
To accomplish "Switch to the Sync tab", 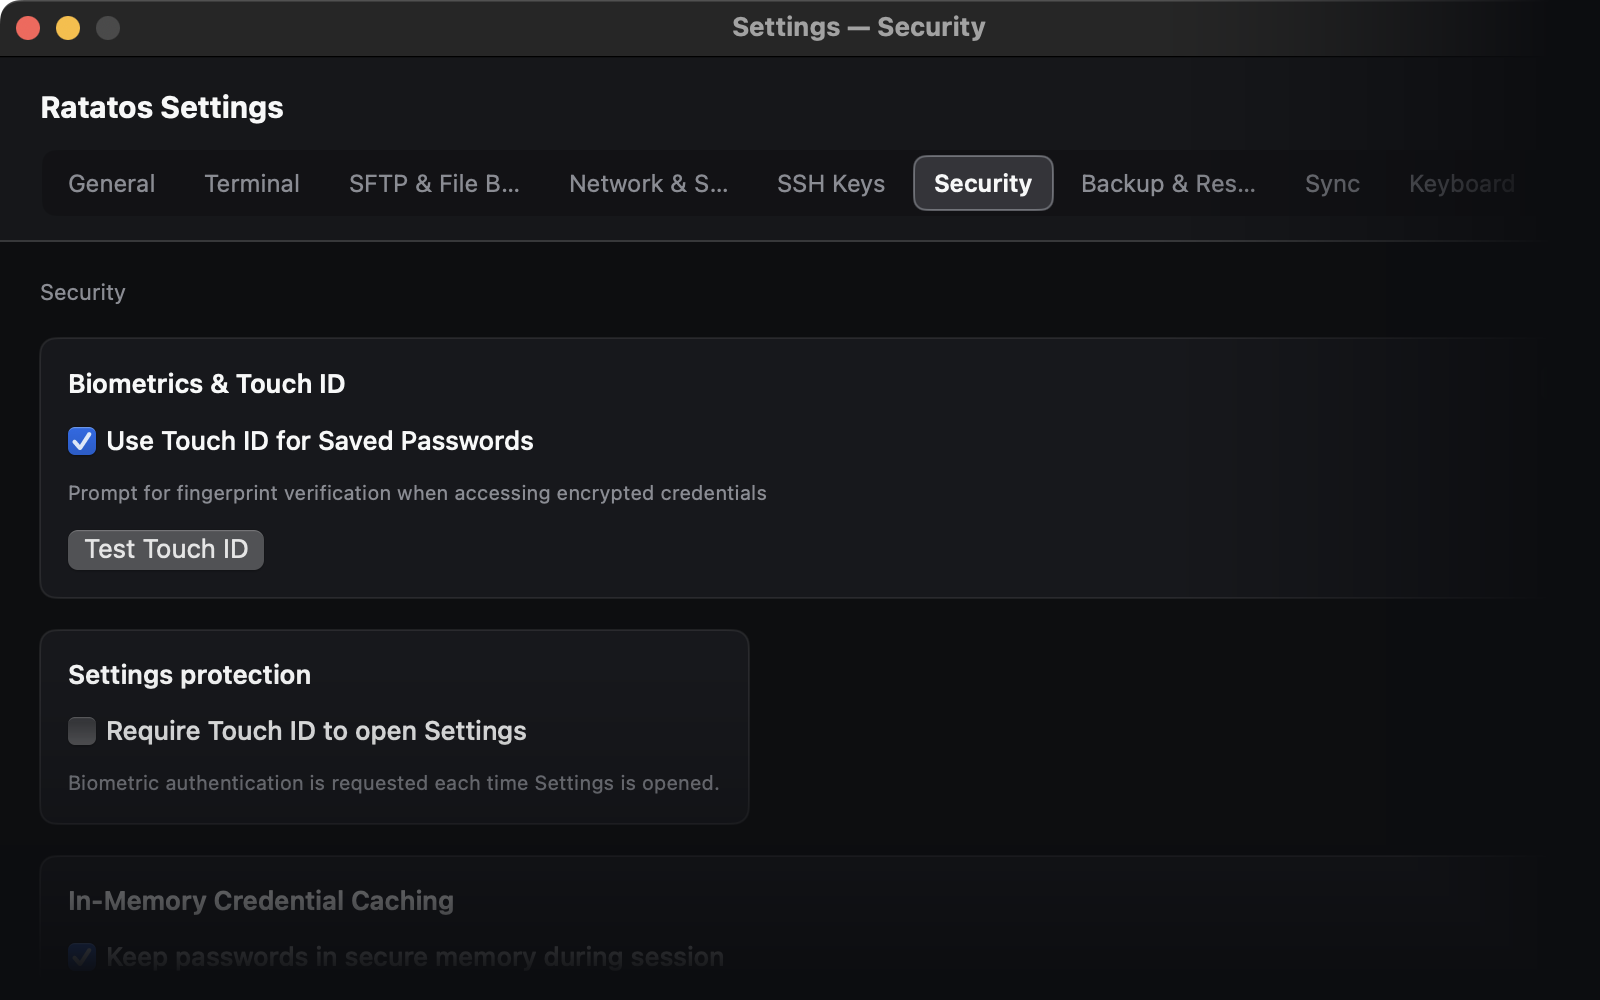I will [1332, 184].
